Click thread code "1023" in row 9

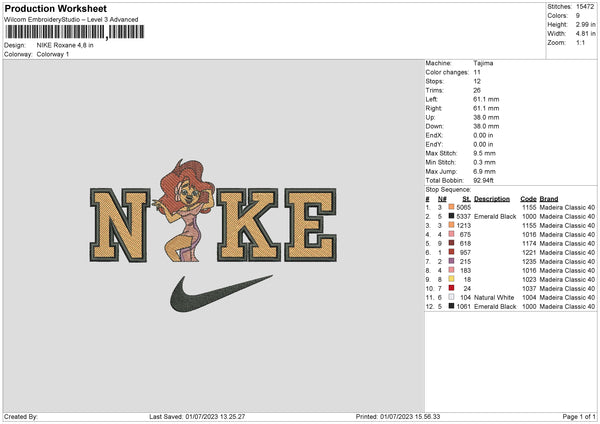pos(529,279)
